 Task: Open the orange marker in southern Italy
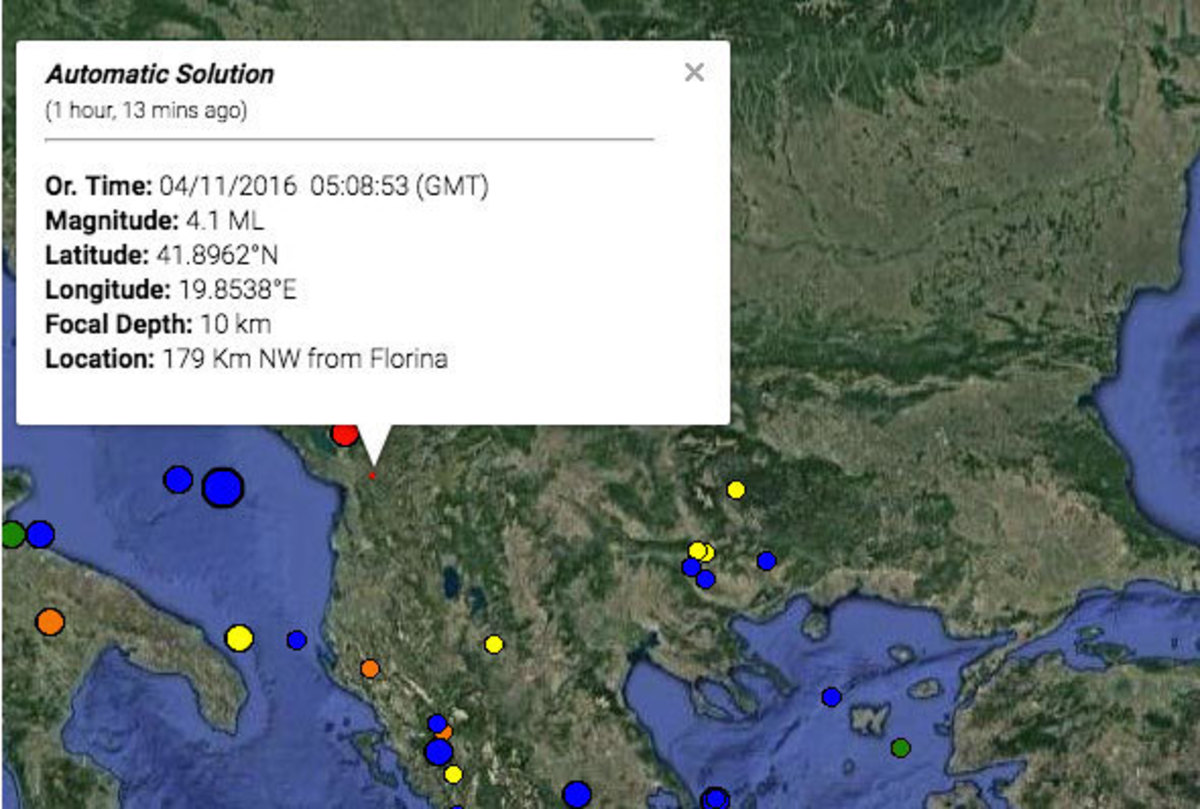pos(49,622)
